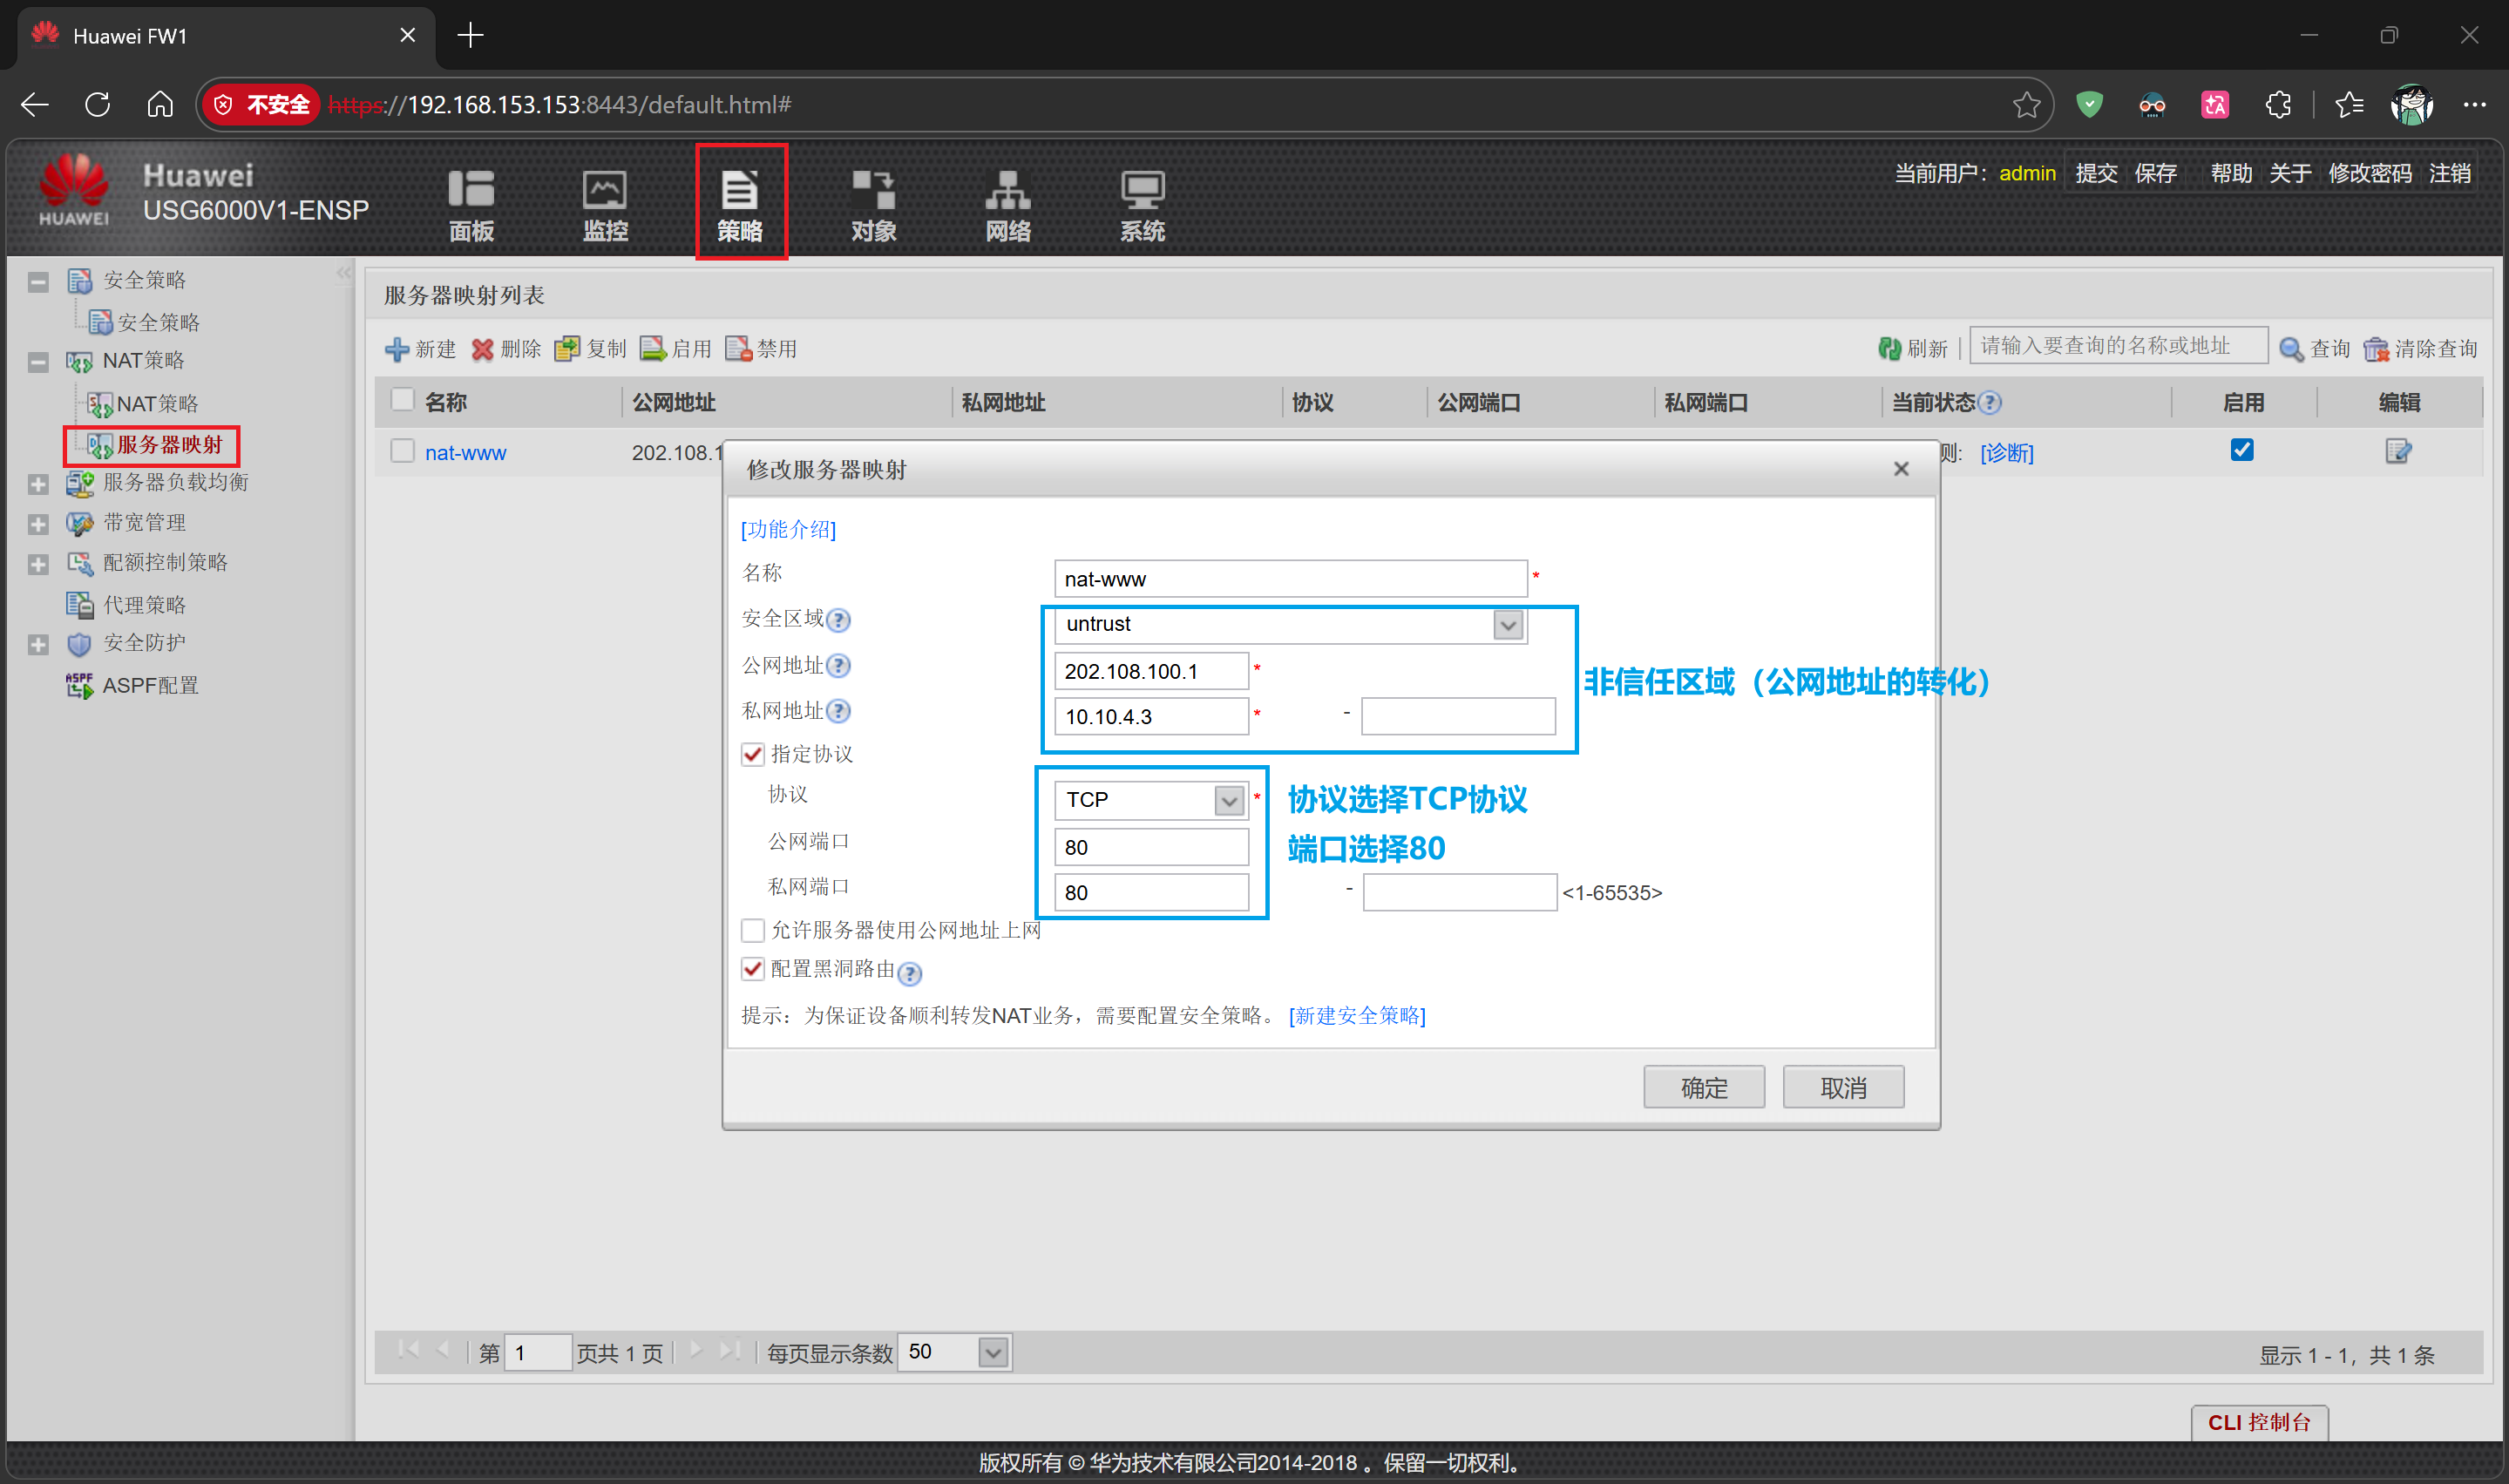Enable 允许服务器使用公网地址上网 checkbox
This screenshot has width=2509, height=1484.
coord(753,930)
